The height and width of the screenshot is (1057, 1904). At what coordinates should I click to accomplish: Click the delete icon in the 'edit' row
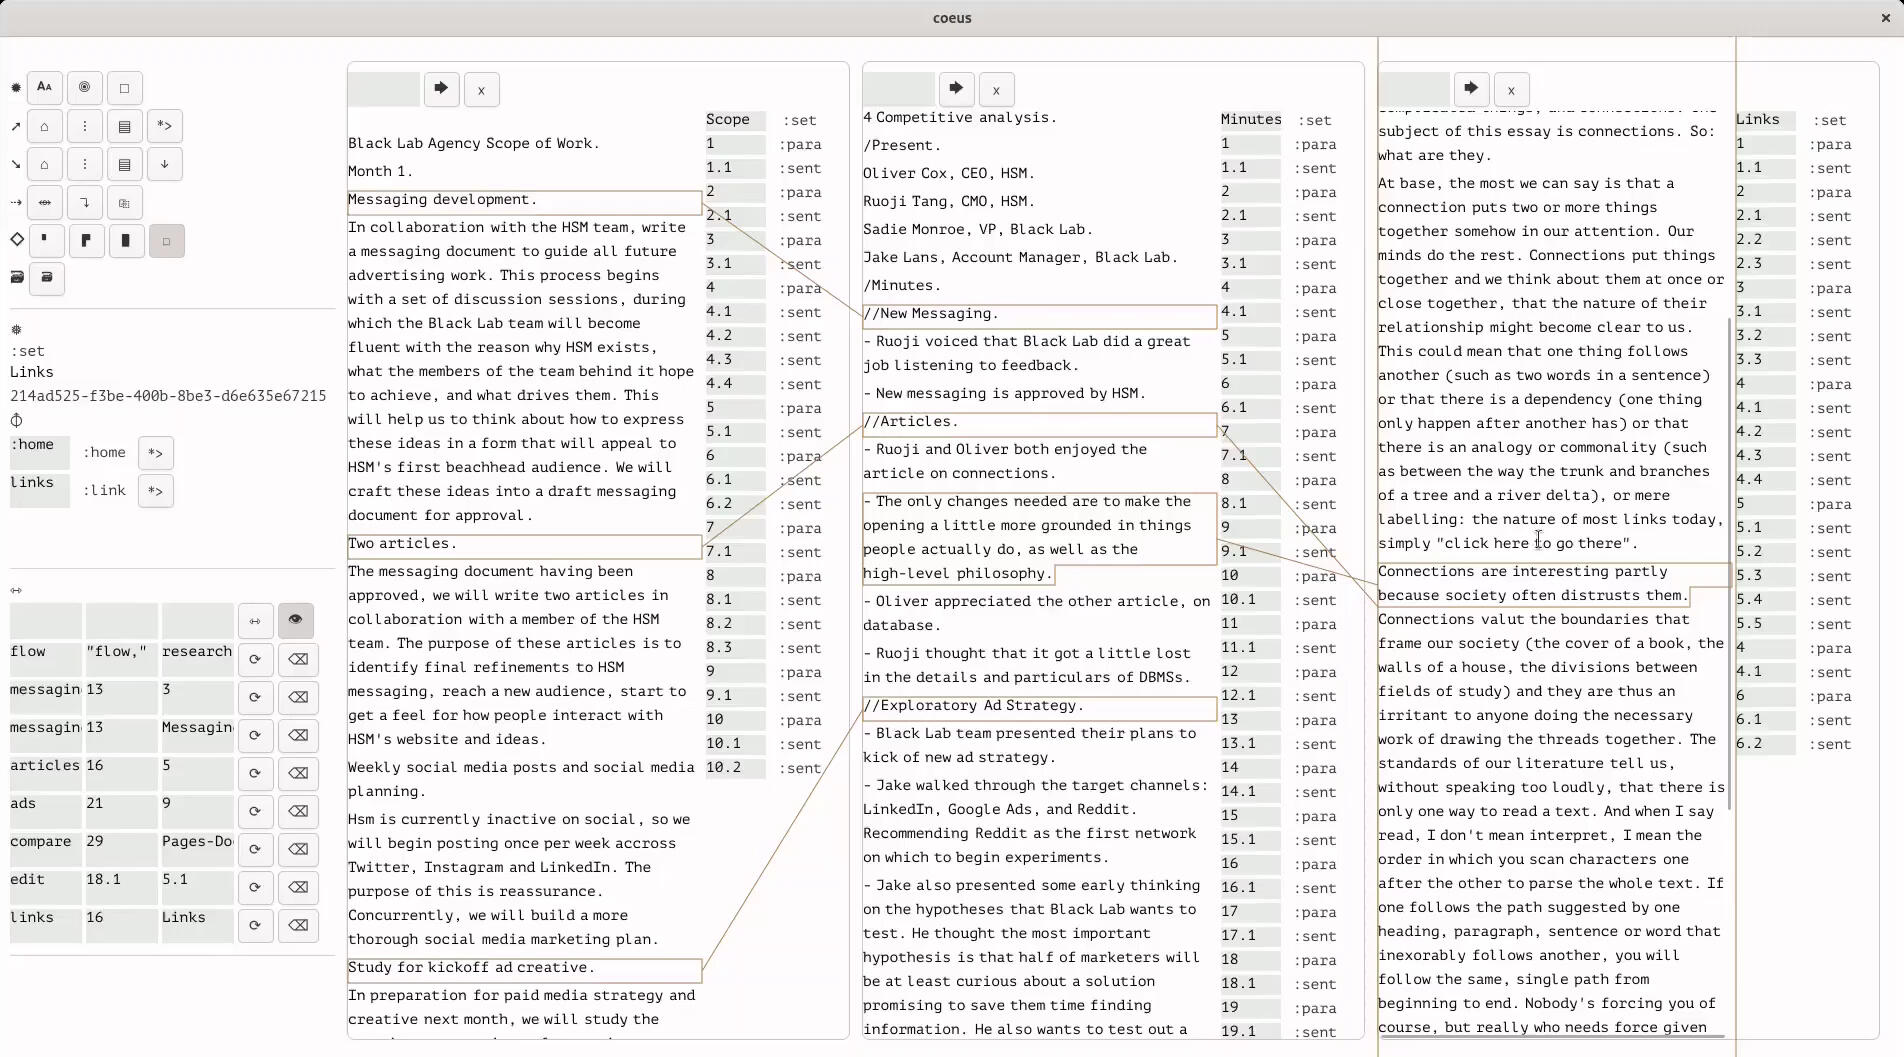(298, 887)
